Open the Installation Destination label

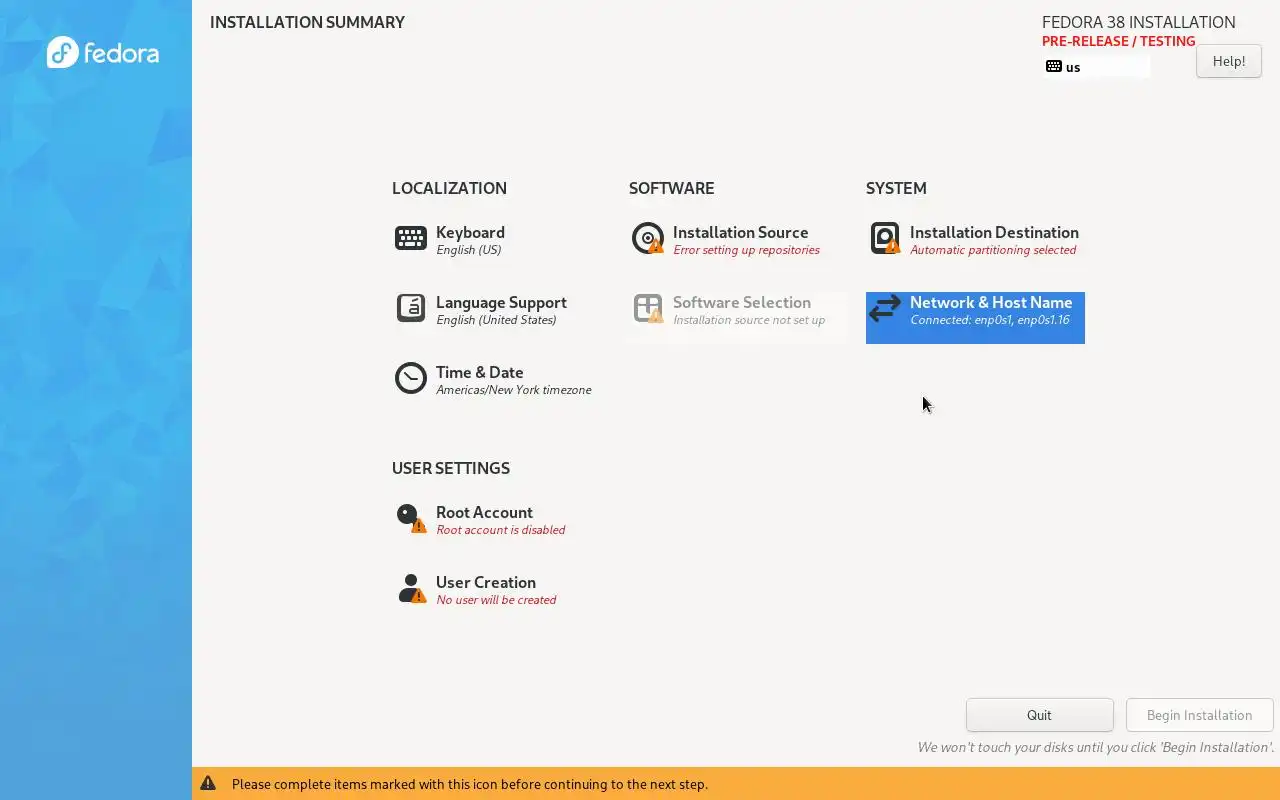click(994, 232)
